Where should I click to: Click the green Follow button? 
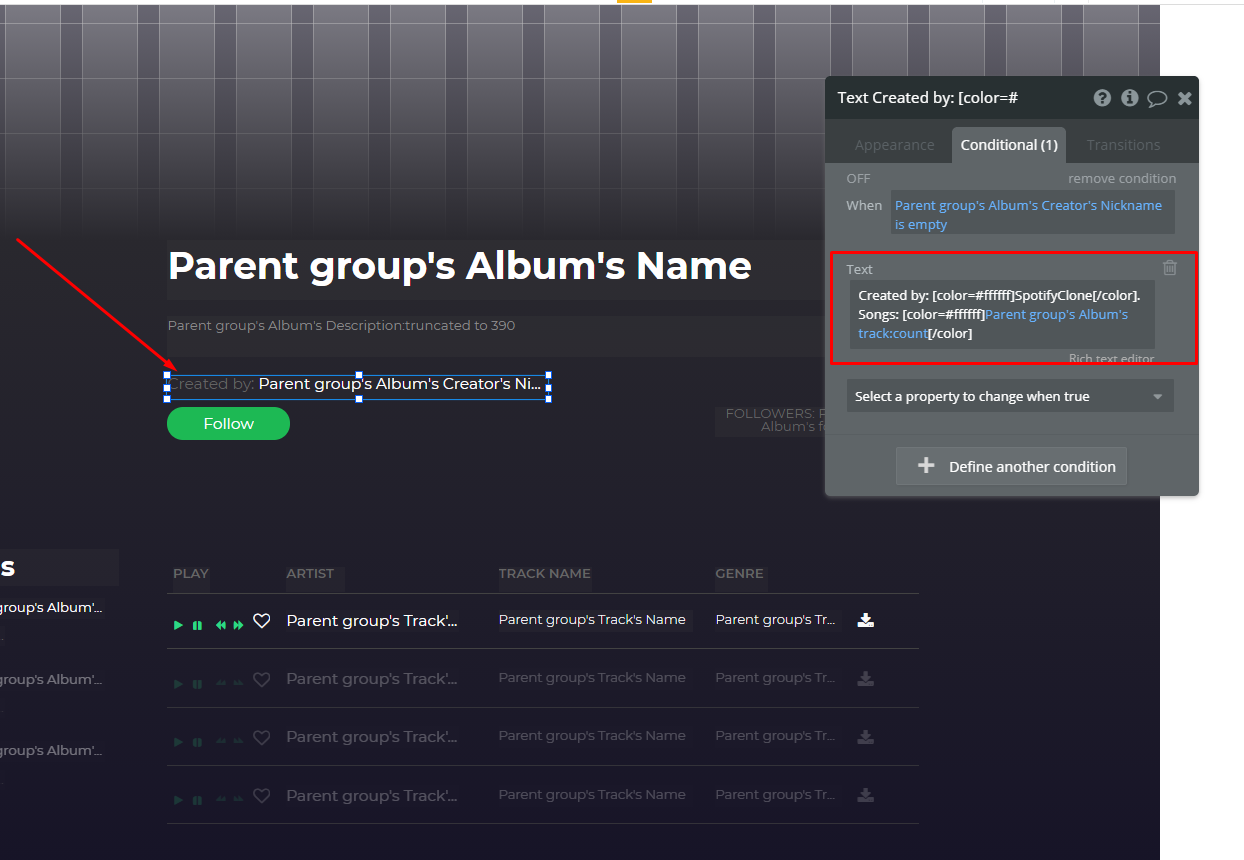228,423
